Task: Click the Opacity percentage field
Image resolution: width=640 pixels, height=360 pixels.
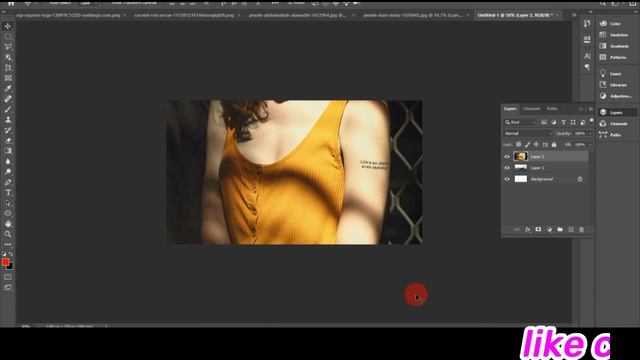Action: [580, 133]
